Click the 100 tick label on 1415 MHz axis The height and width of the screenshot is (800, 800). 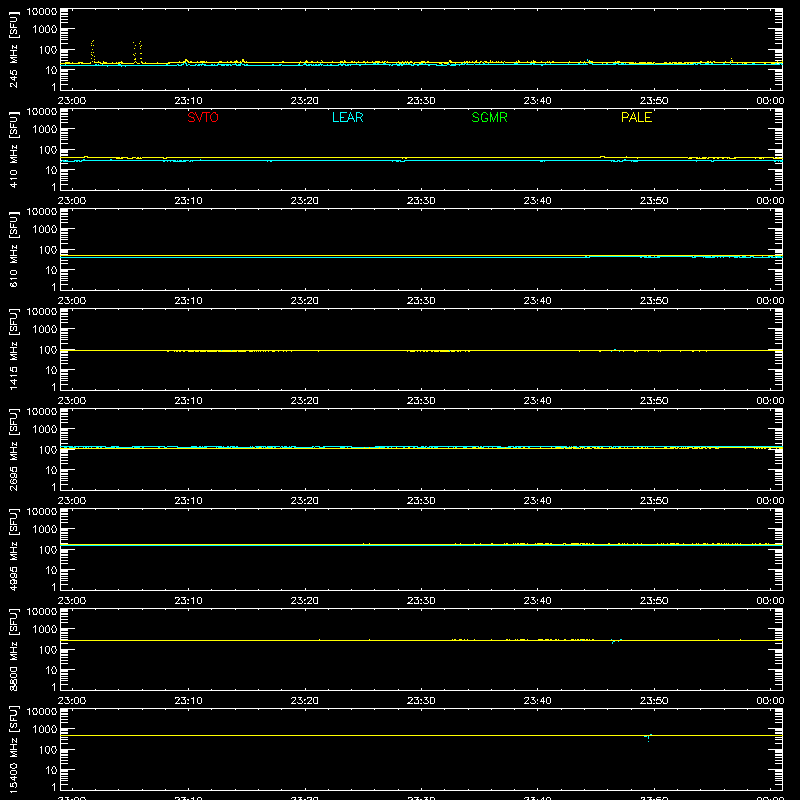point(48,350)
